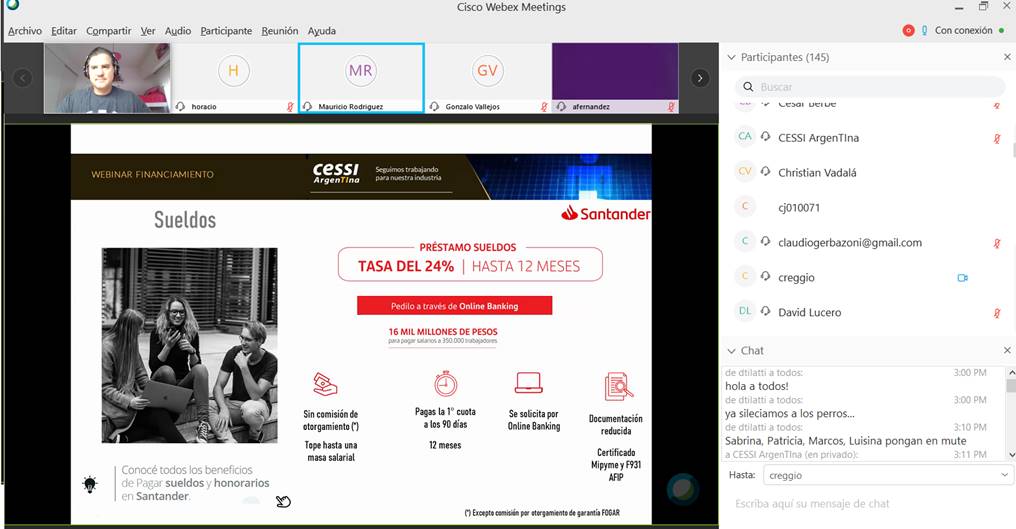Viewport: 1016px width, 529px height.
Task: Click headset icon on Mauricio Rodriguez tile
Action: 307,107
